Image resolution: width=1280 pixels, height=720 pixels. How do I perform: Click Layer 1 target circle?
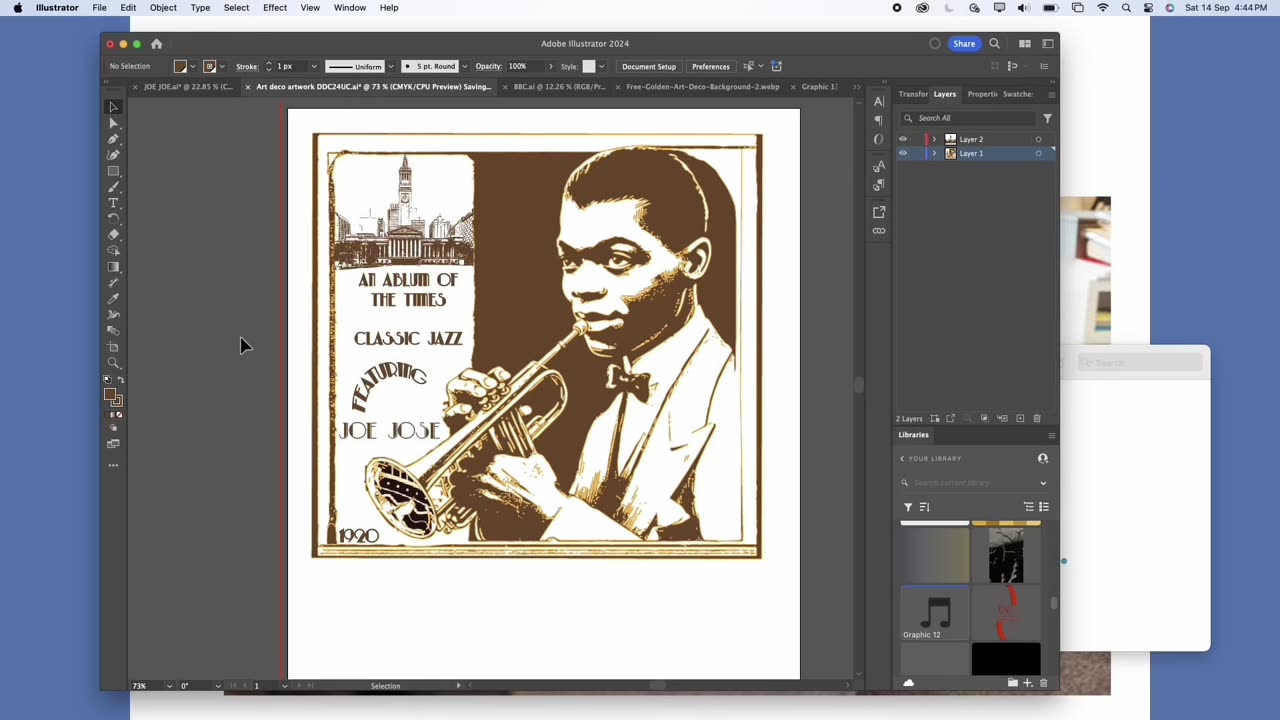[1038, 153]
